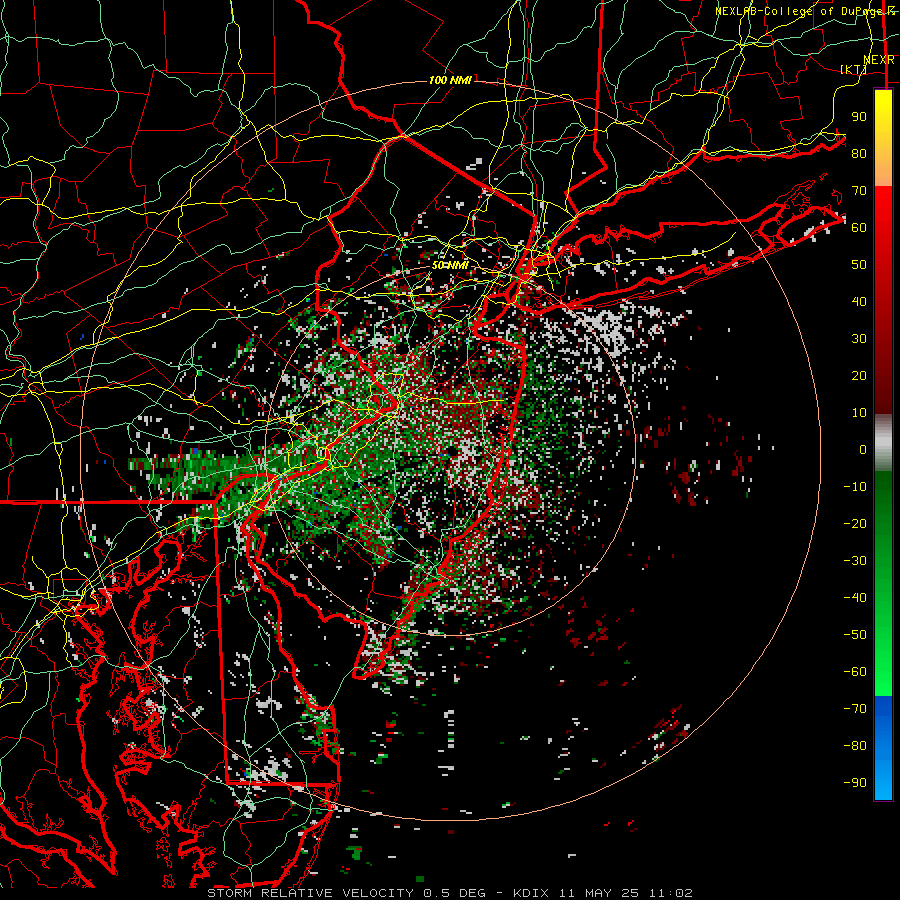Click the 40 value on the velocity scale
Viewport: 900px width, 900px height.
tap(859, 301)
